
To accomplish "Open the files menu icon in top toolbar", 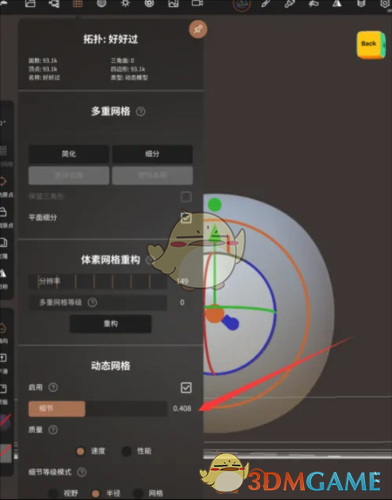I will pyautogui.click(x=30, y=4).
